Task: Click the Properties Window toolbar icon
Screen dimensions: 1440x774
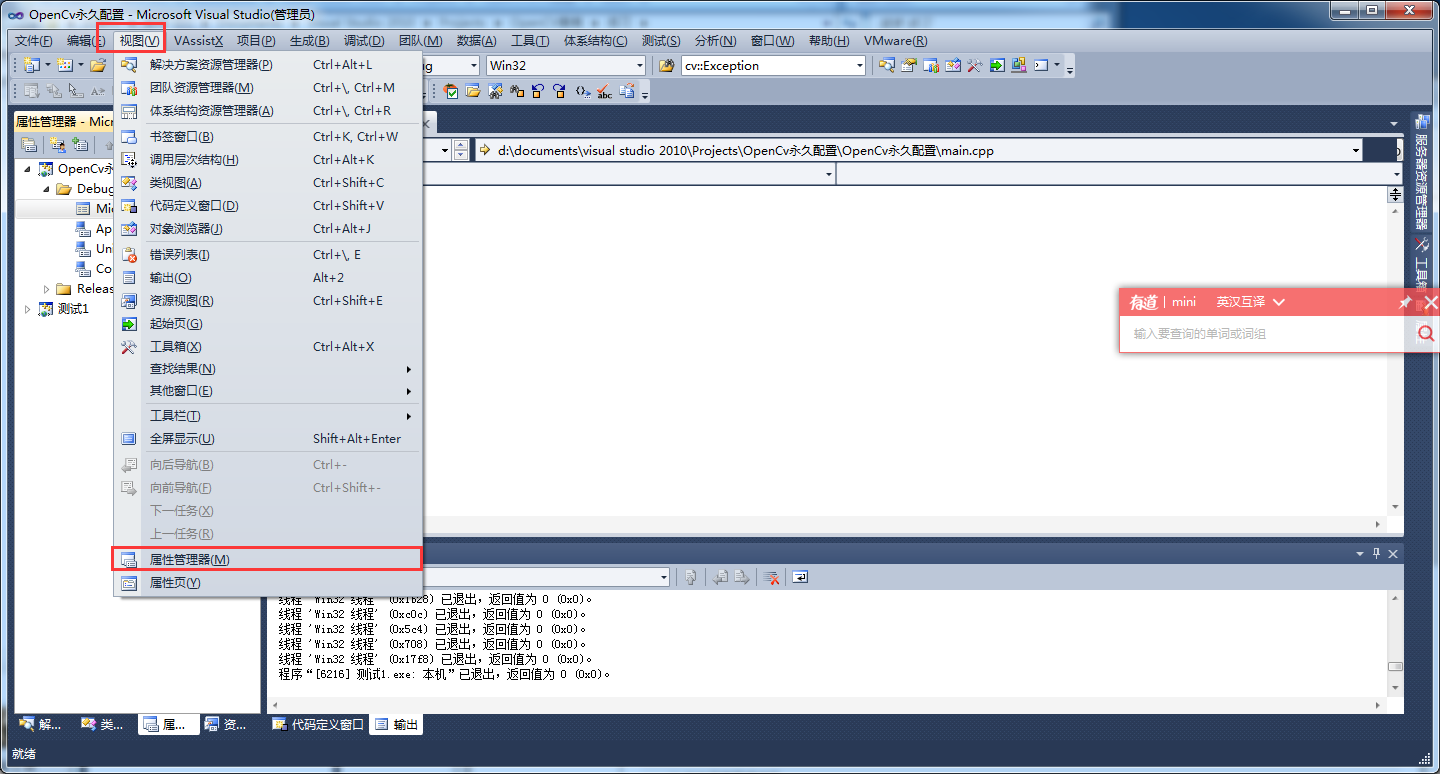Action: [908, 66]
